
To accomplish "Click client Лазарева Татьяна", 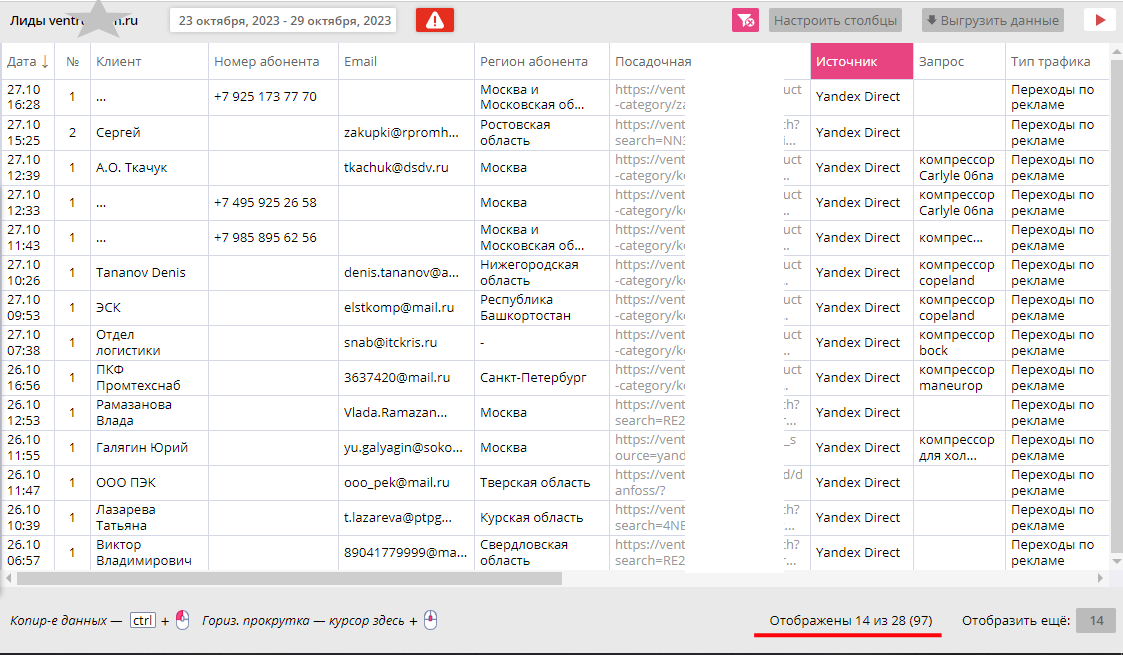I will (126, 518).
